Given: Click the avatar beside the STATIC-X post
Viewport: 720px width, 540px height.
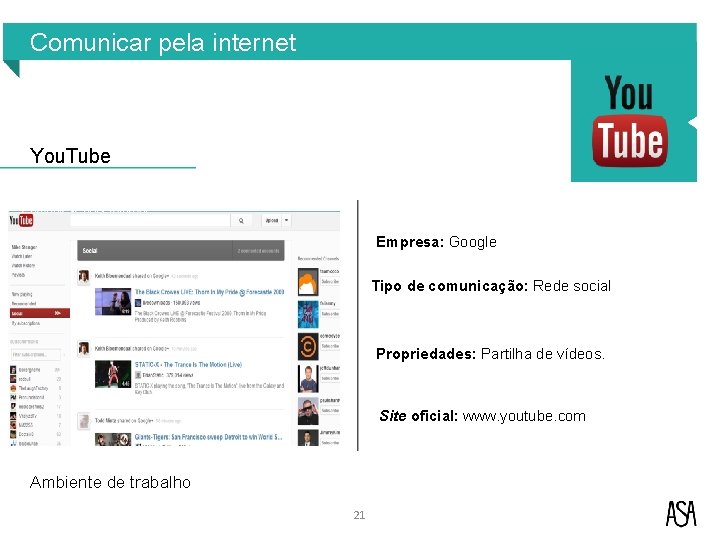Looking at the screenshot, I should point(84,349).
